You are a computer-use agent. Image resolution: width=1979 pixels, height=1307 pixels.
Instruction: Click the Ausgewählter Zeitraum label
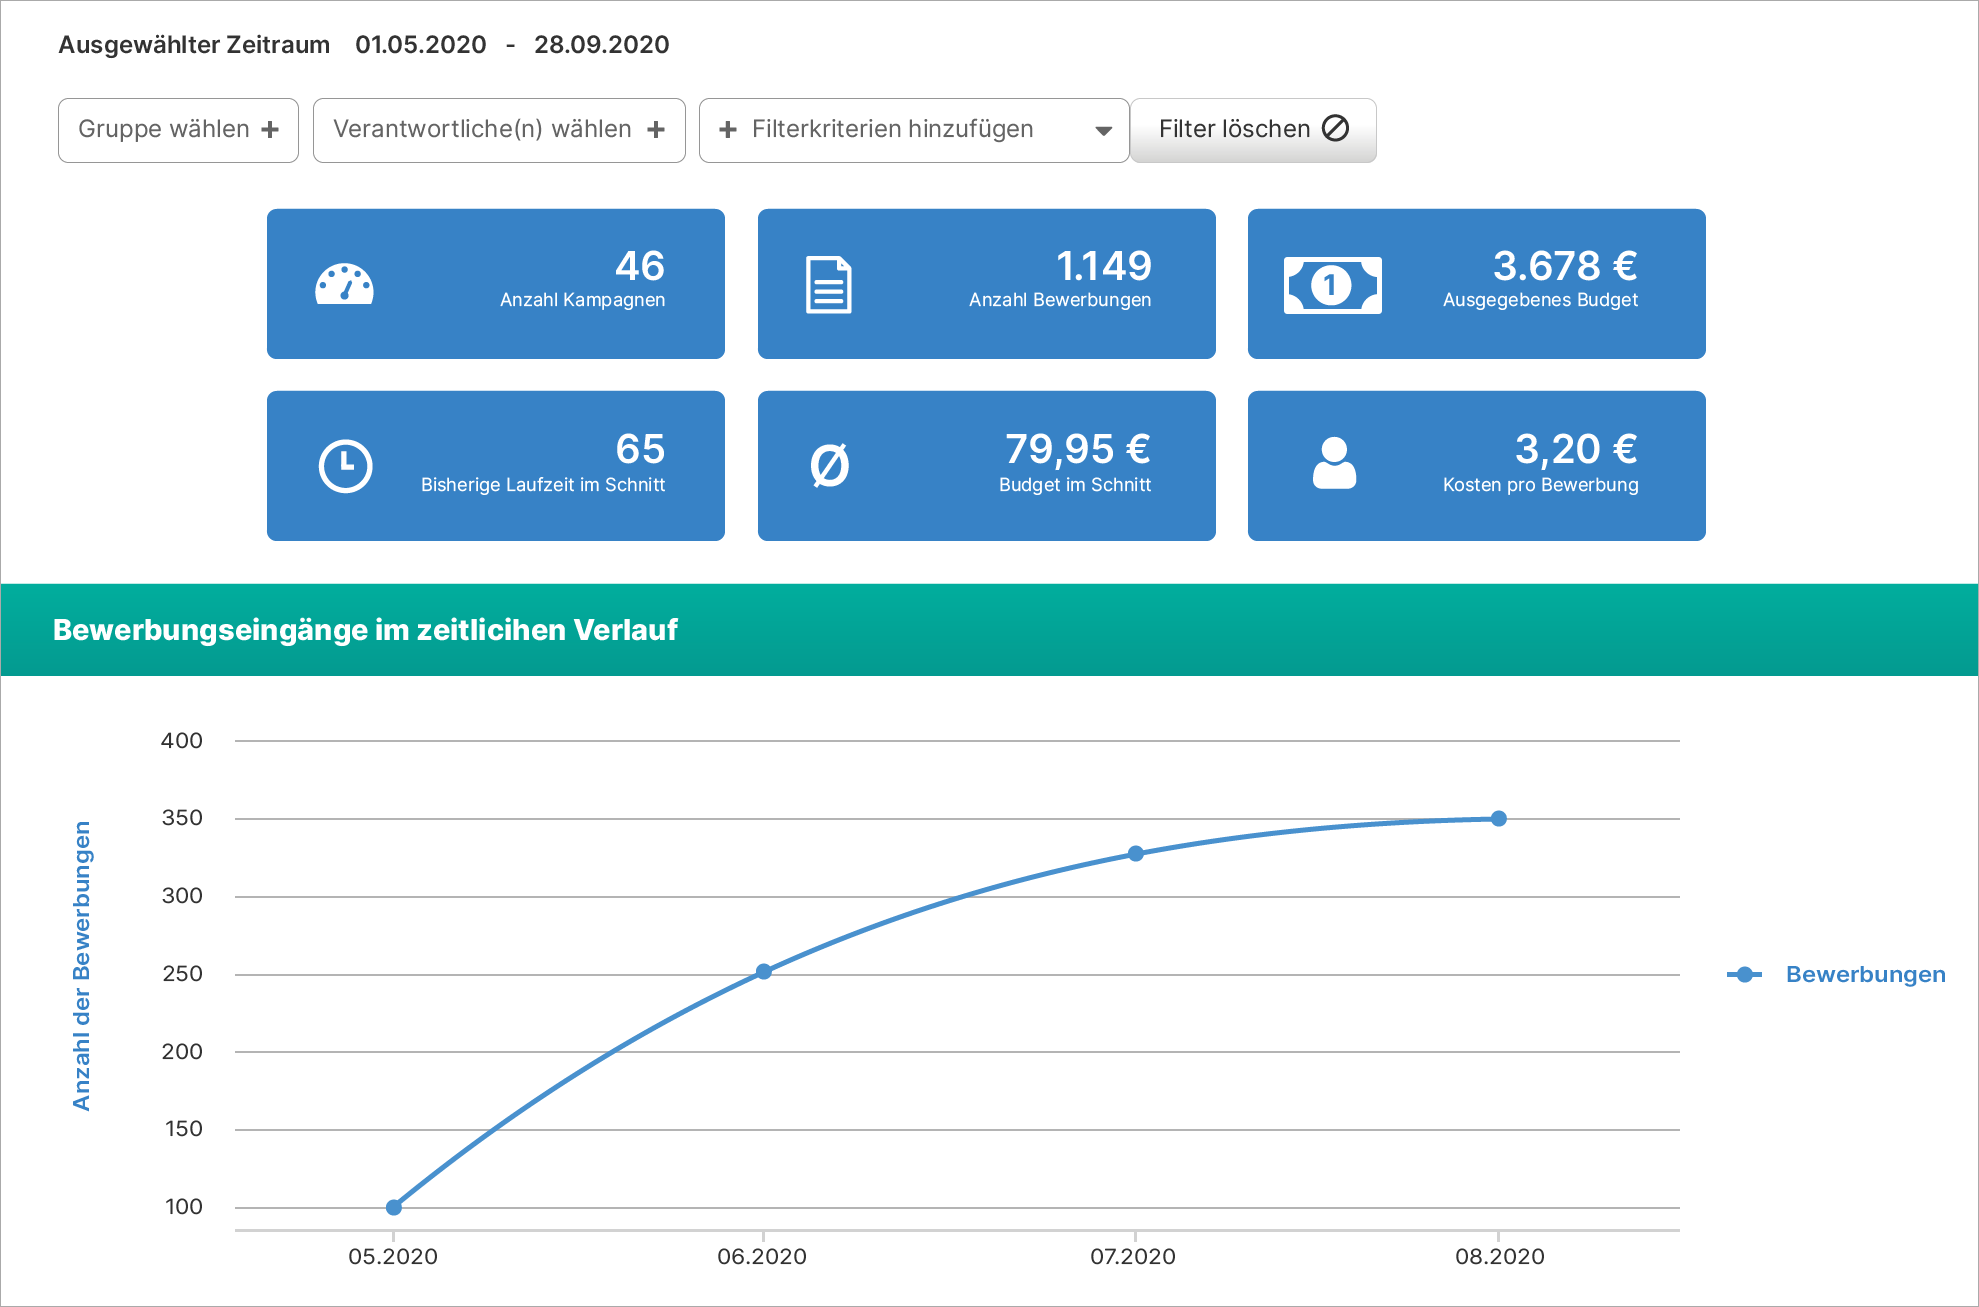[x=194, y=45]
